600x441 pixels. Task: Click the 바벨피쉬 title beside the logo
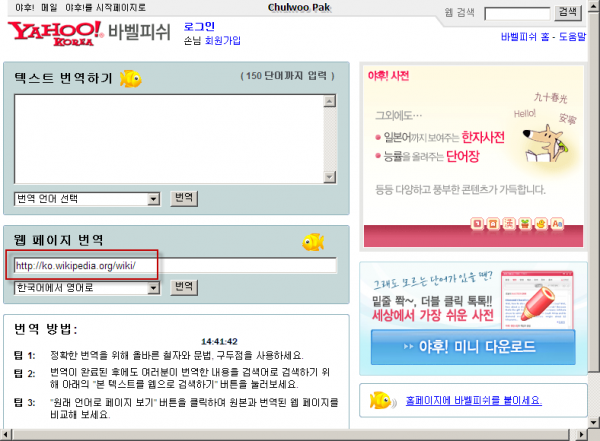139,32
